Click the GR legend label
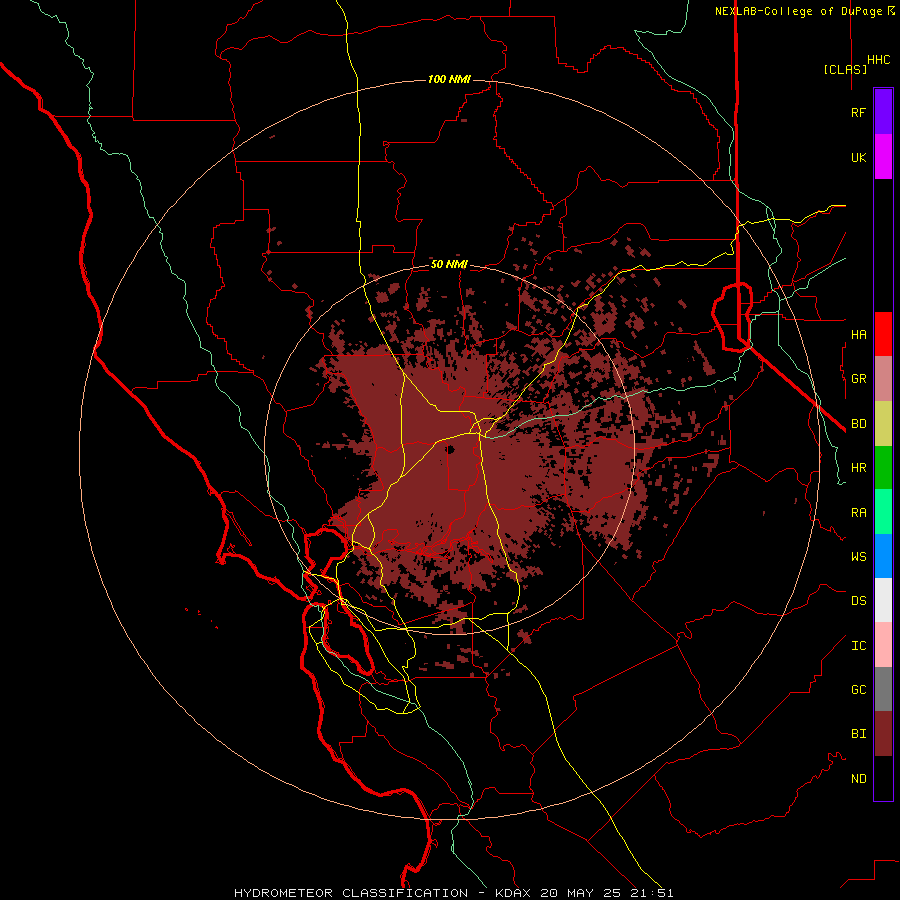Image resolution: width=900 pixels, height=900 pixels. (x=858, y=379)
